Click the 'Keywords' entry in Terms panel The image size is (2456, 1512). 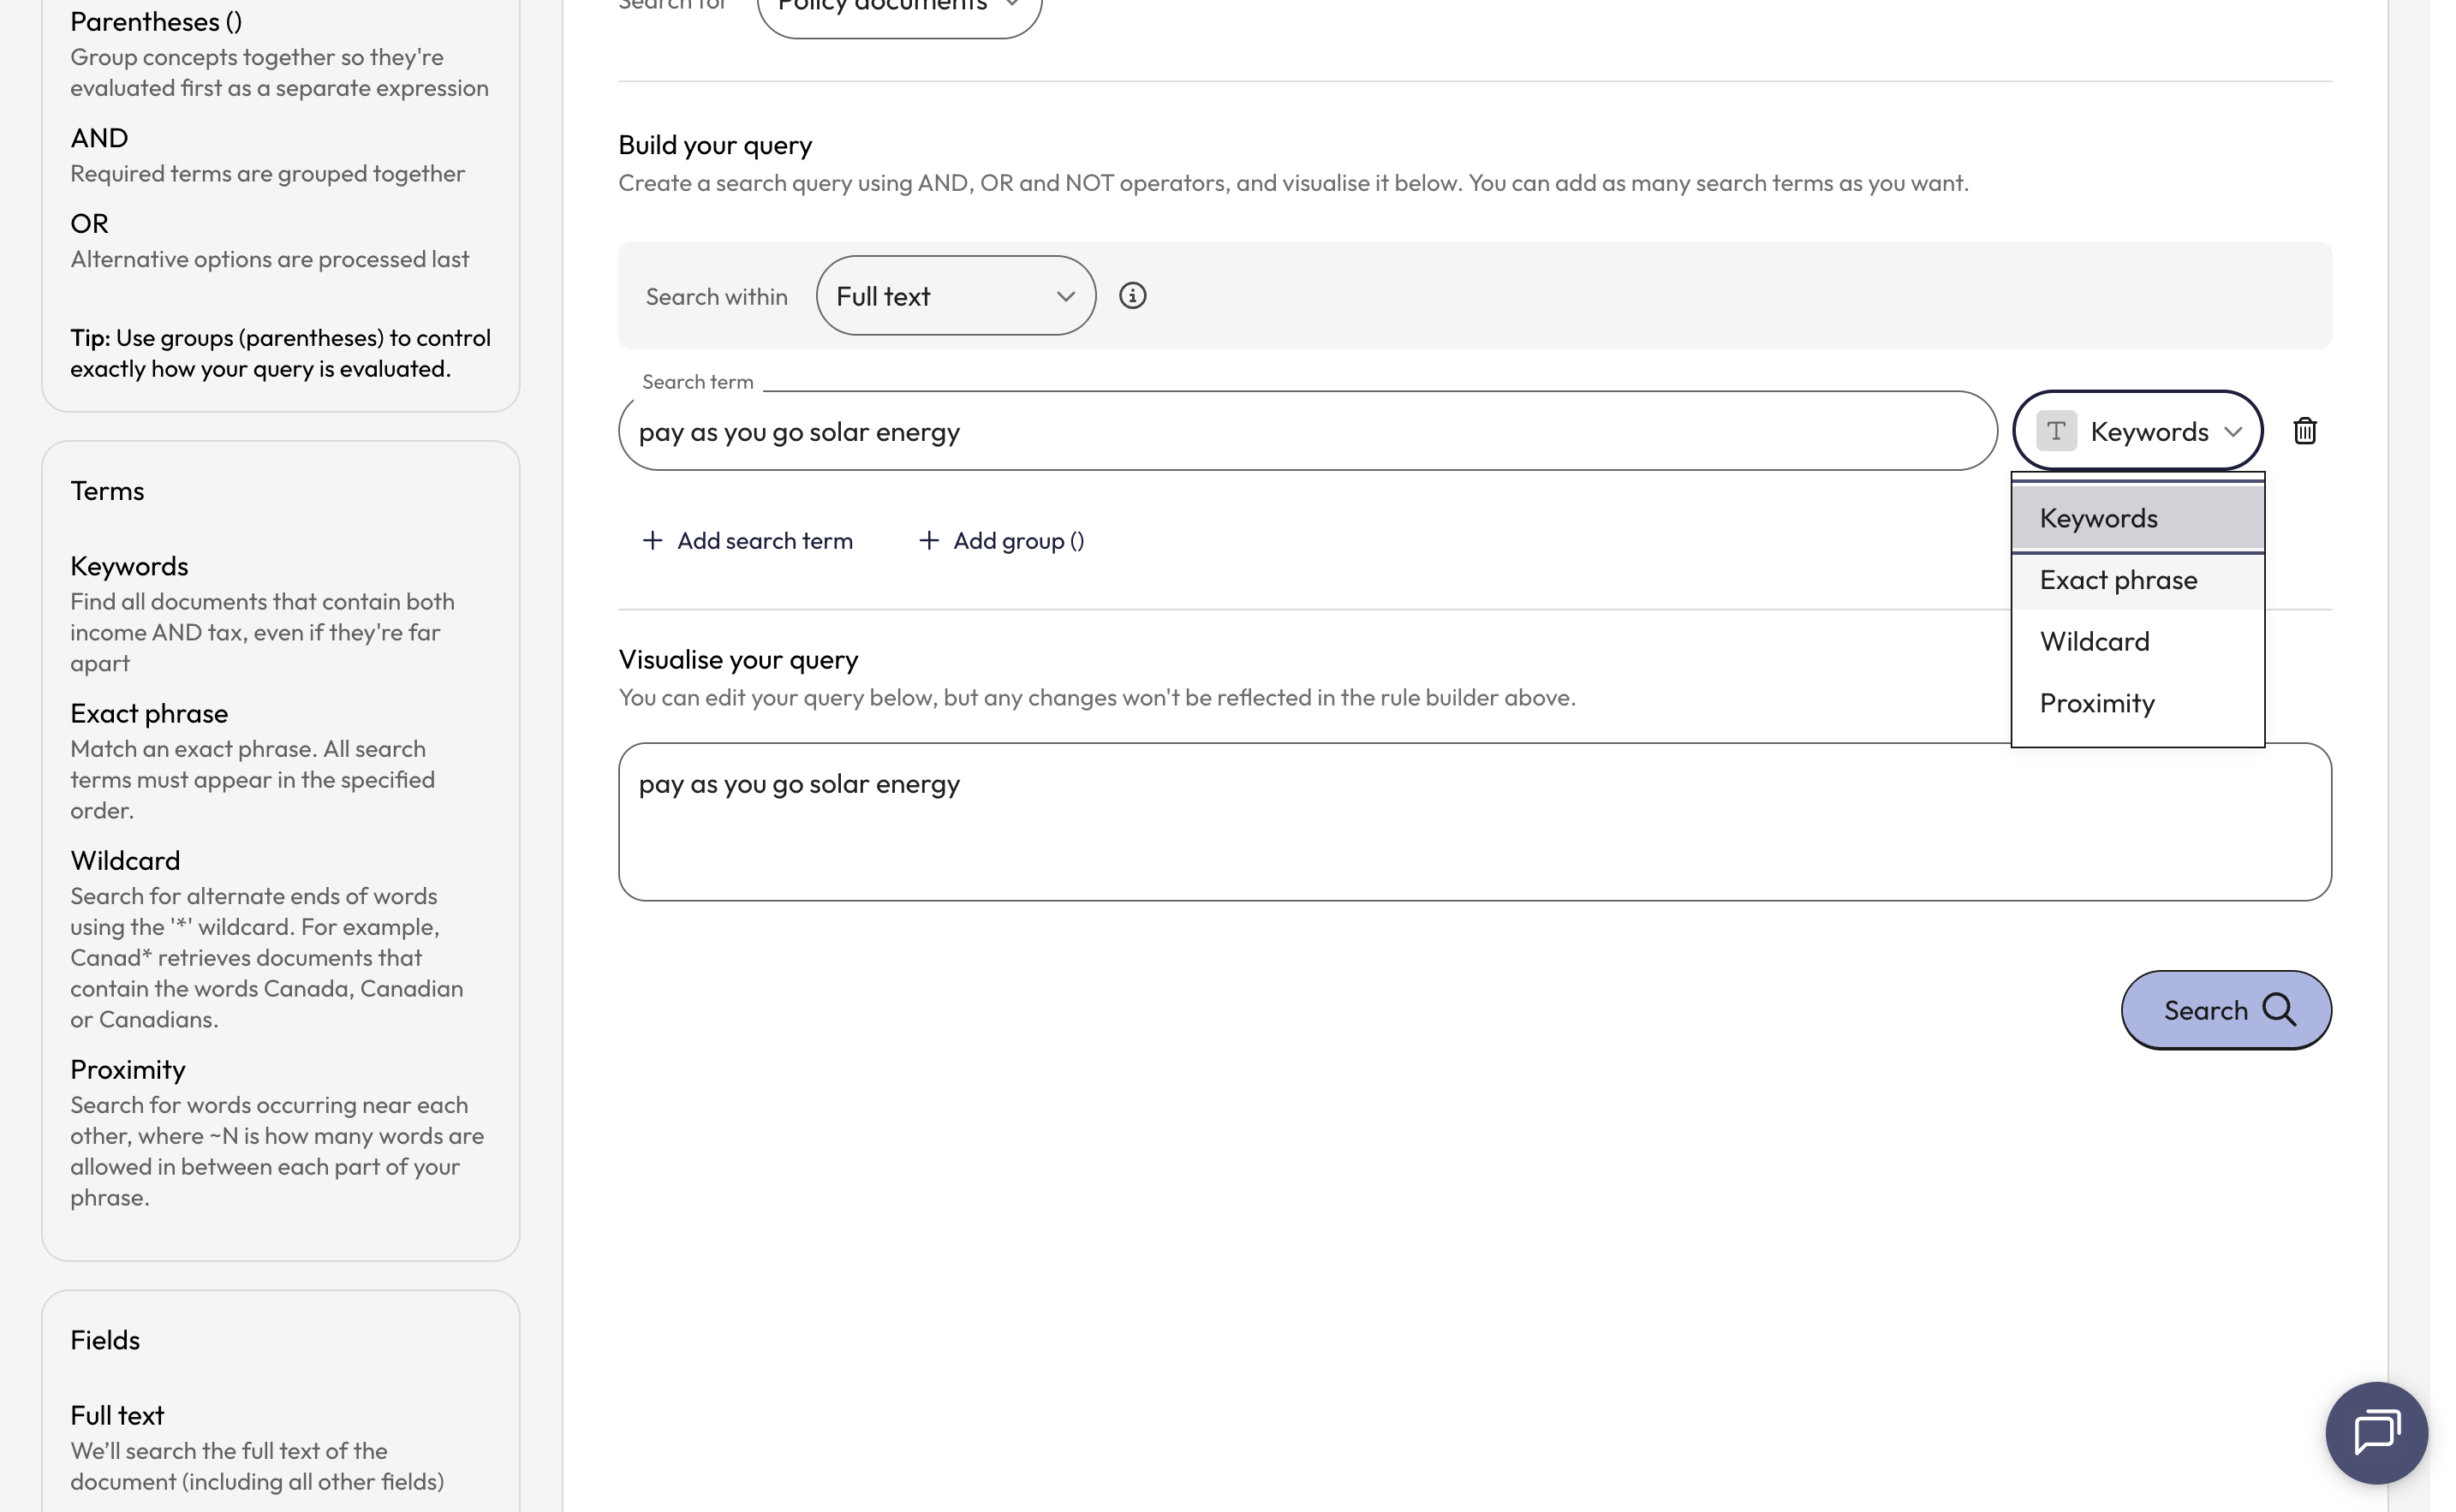(129, 566)
